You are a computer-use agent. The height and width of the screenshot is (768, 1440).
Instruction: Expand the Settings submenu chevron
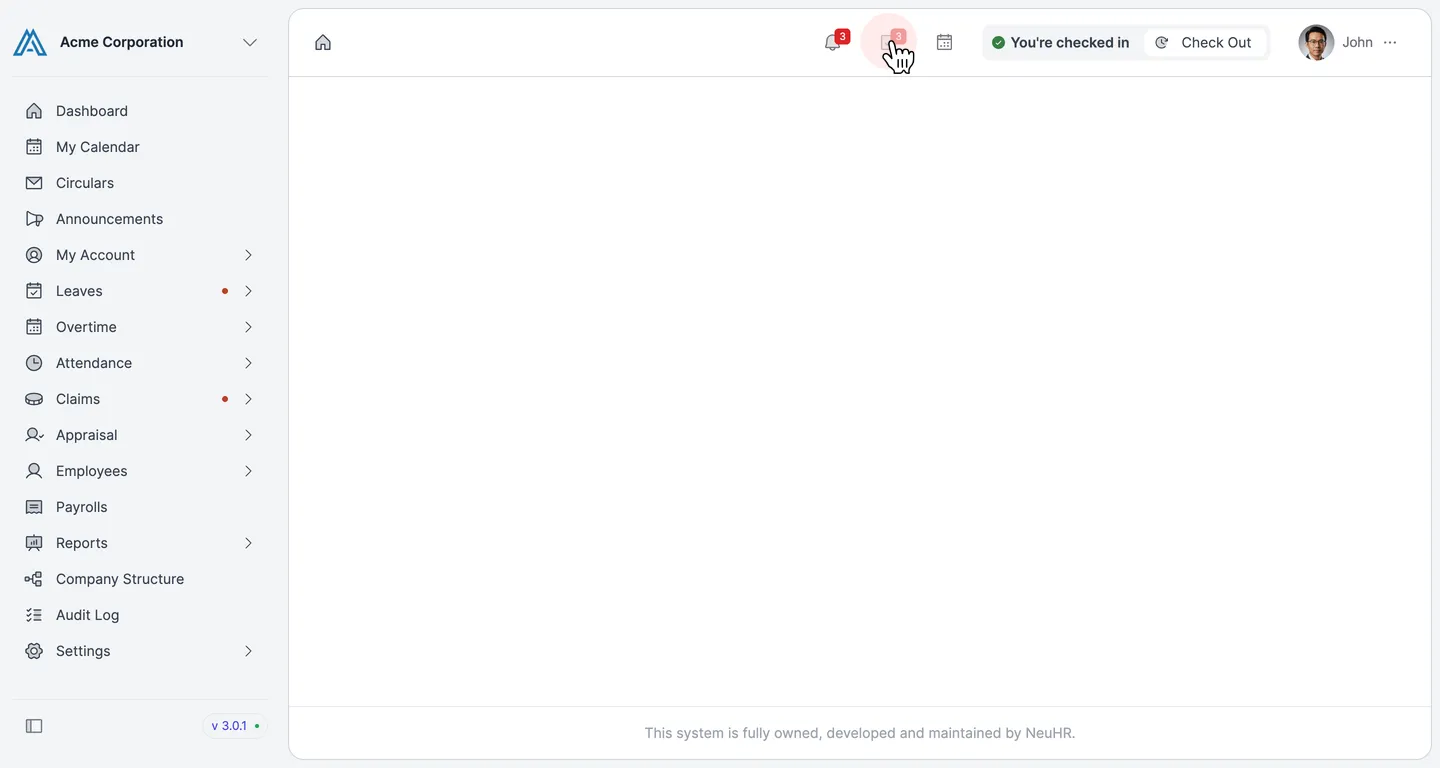coord(248,651)
